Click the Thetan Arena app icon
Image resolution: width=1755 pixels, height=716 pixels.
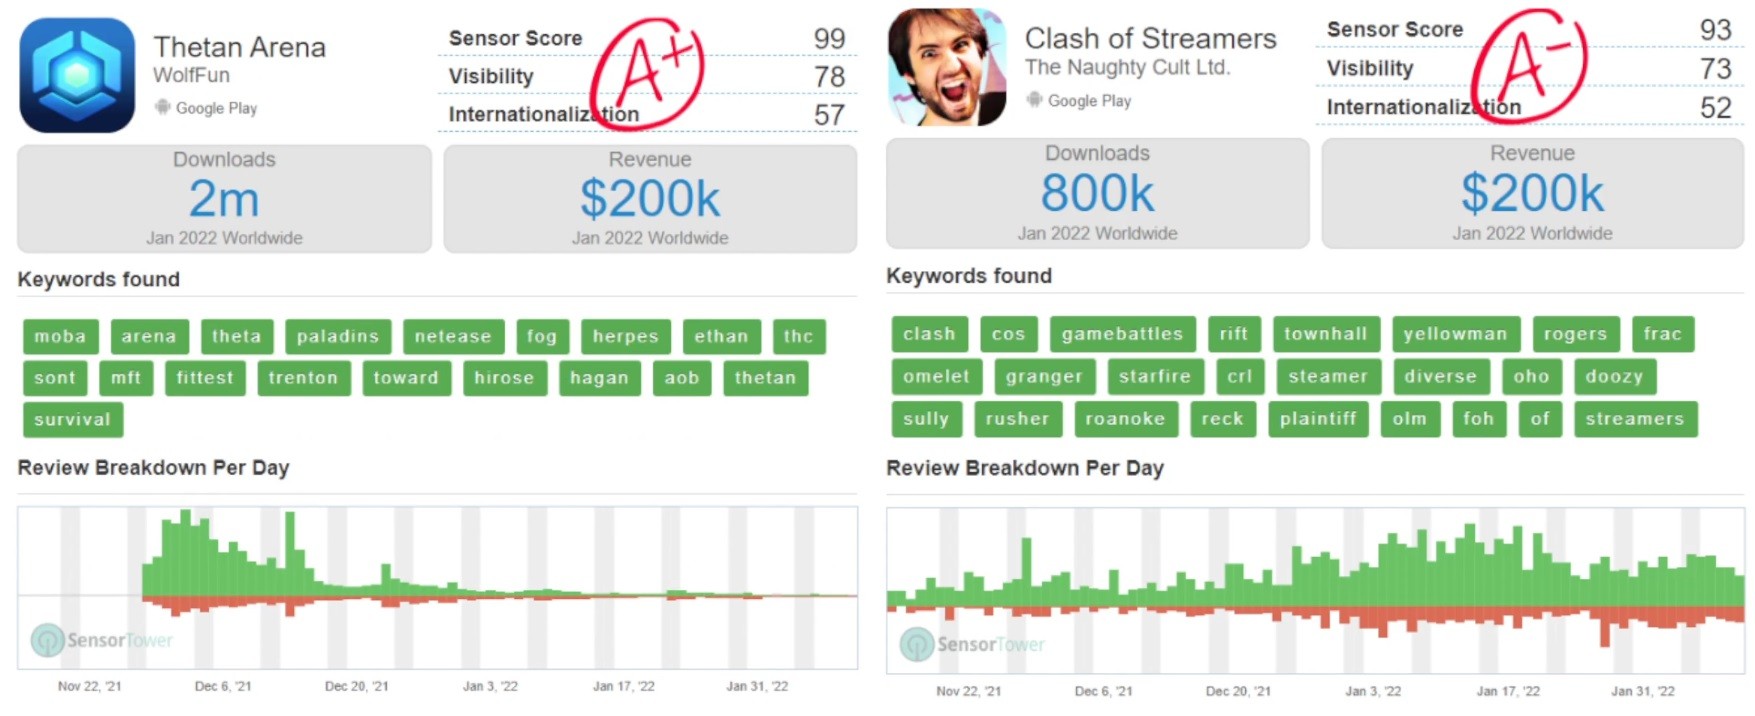pyautogui.click(x=78, y=75)
